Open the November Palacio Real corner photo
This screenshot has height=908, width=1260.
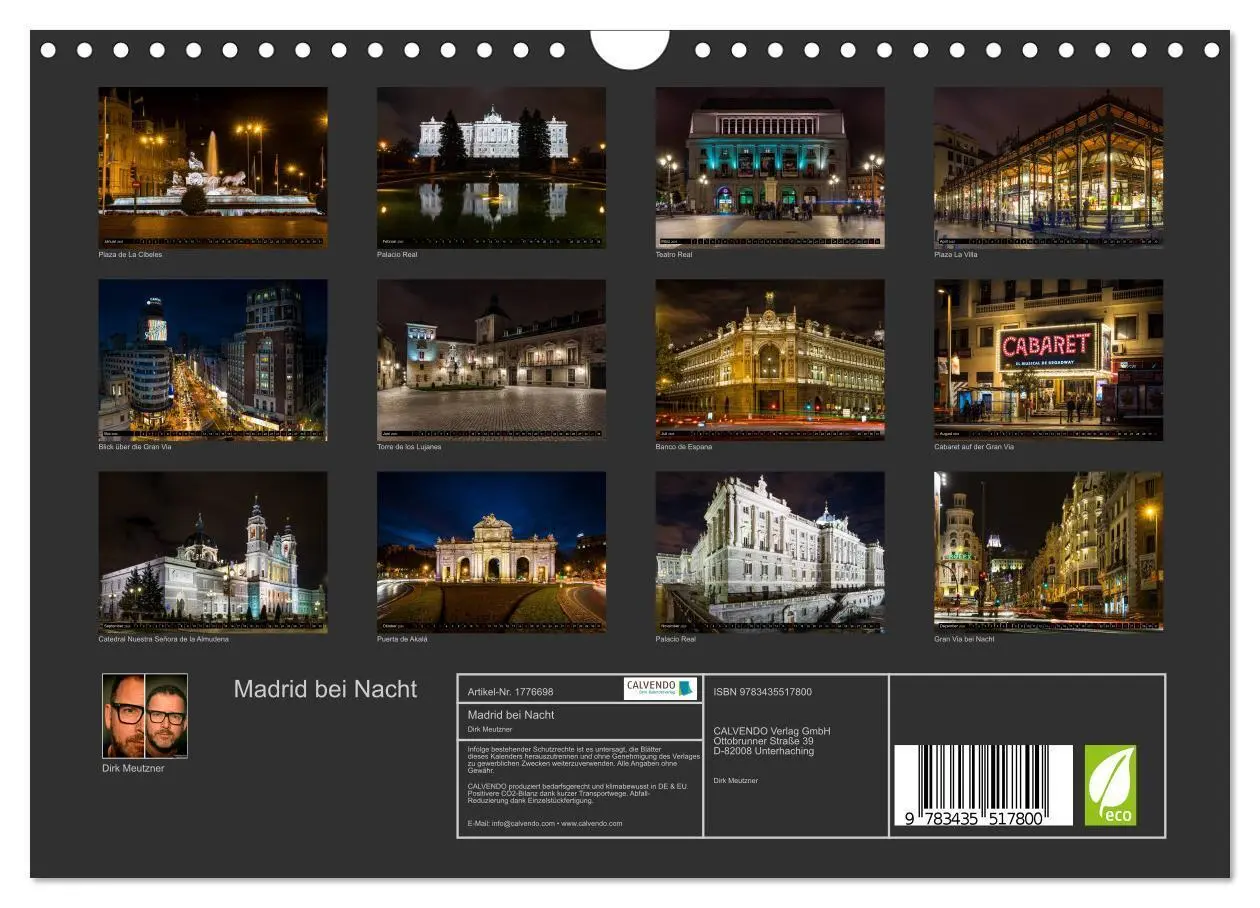[770, 552]
